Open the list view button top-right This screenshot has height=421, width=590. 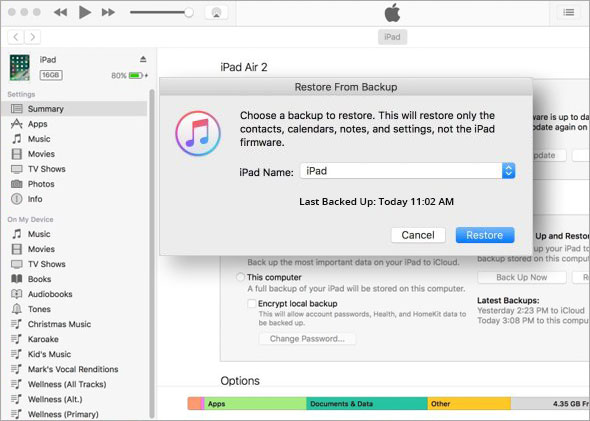point(569,12)
